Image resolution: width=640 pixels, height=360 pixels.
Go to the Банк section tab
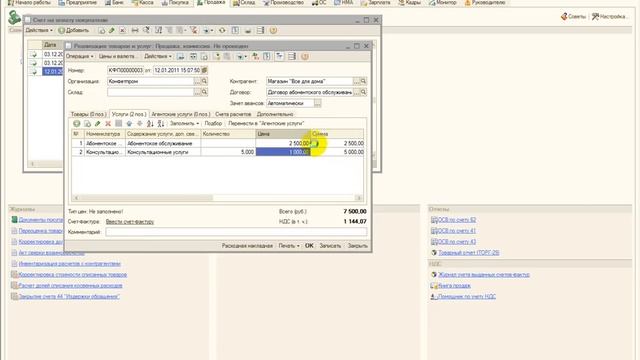(114, 2)
